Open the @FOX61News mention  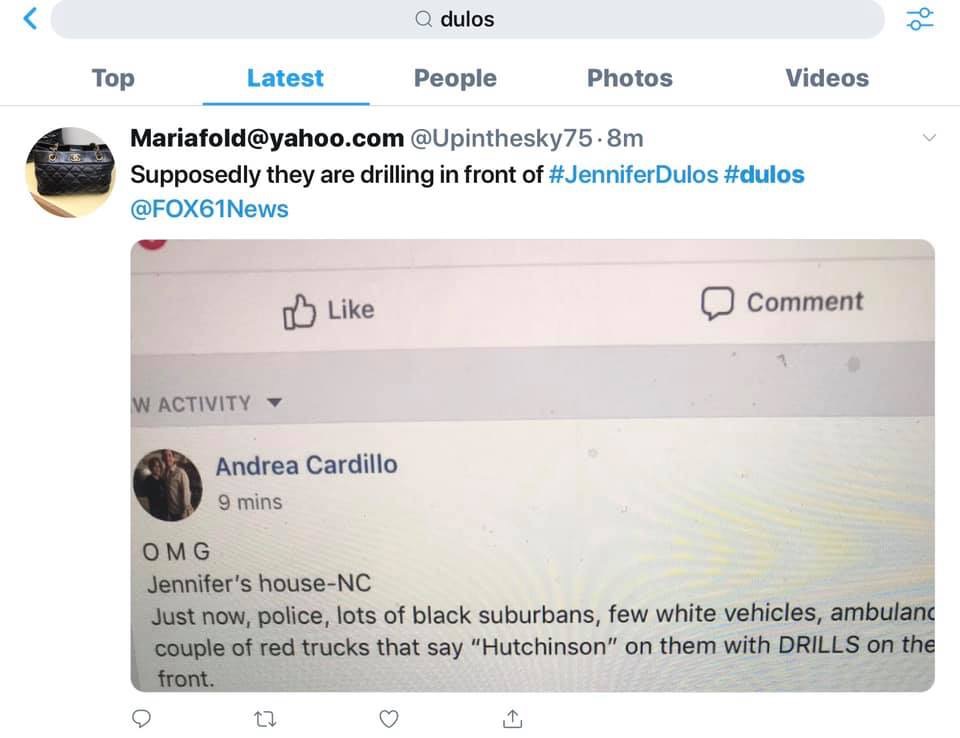click(x=209, y=209)
